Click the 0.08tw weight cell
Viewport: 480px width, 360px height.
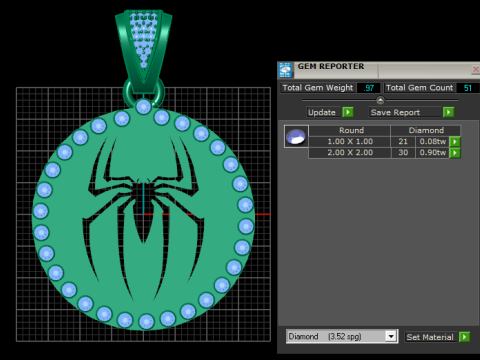[x=432, y=142]
